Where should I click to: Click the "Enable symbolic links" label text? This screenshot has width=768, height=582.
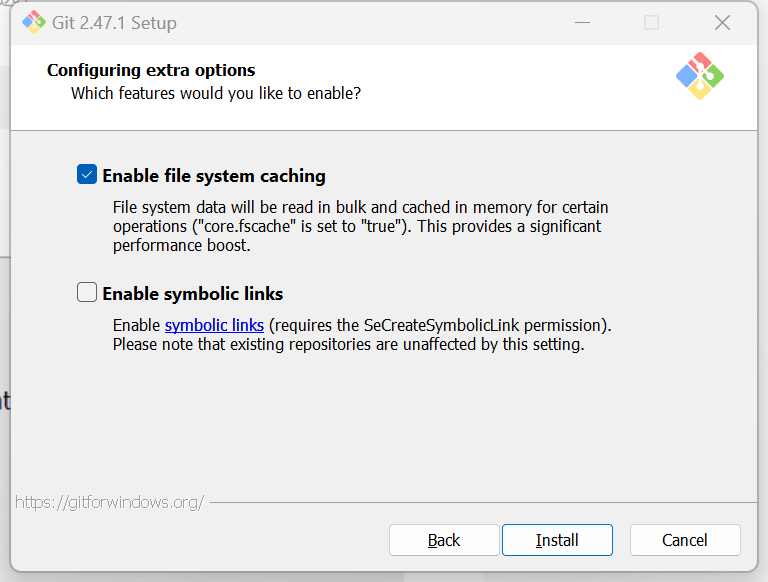(x=193, y=294)
